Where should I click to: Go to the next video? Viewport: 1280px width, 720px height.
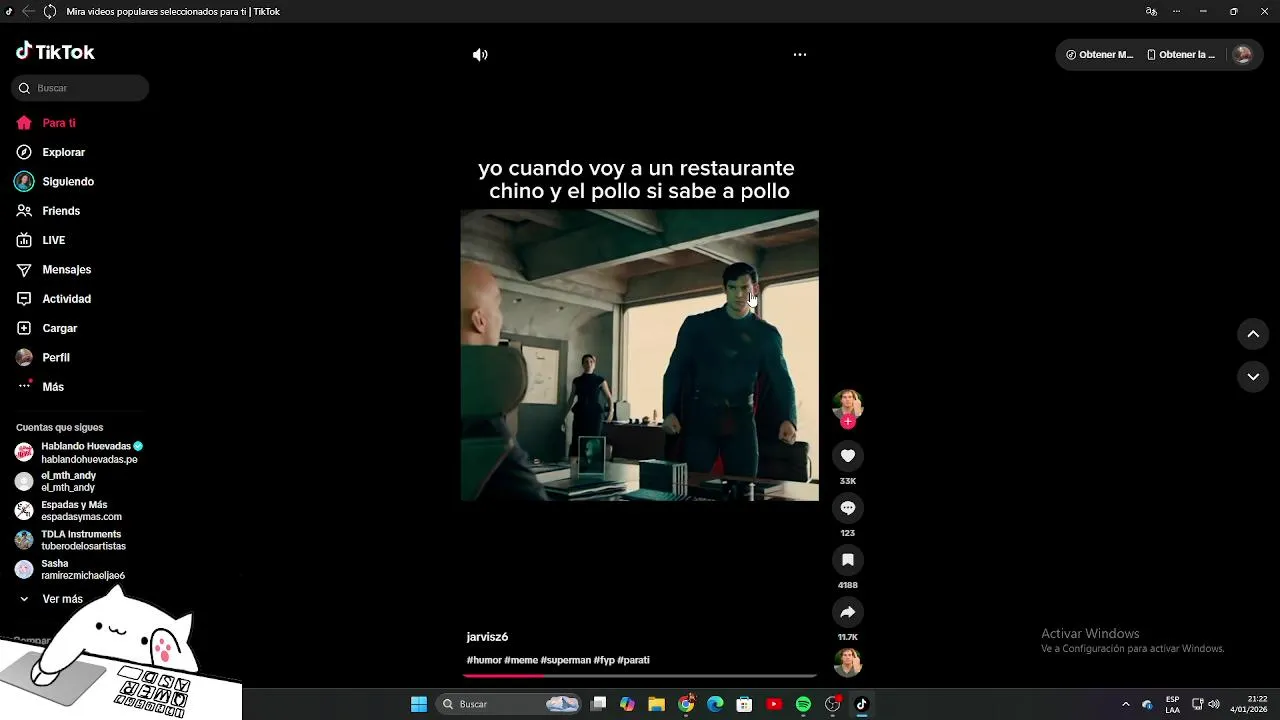tap(1253, 377)
